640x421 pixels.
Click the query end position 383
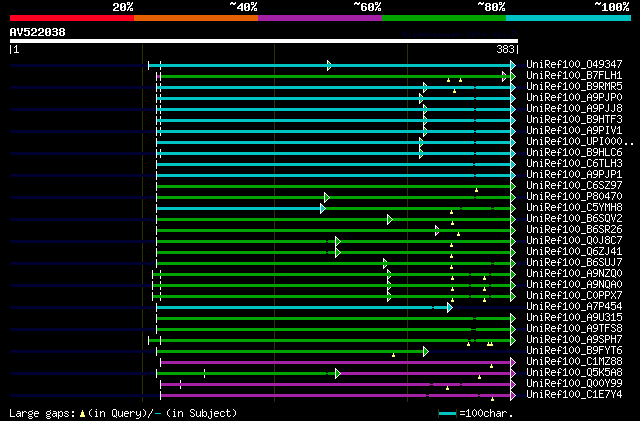click(505, 49)
